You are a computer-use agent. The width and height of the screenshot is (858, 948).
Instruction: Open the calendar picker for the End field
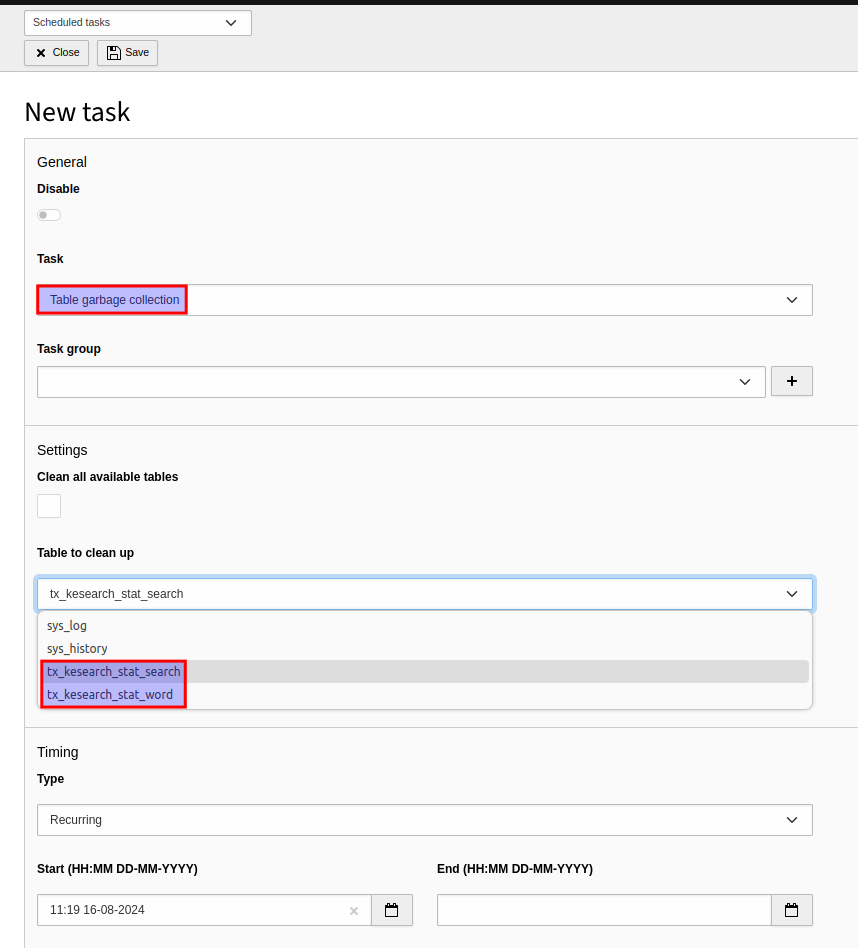[x=791, y=910]
